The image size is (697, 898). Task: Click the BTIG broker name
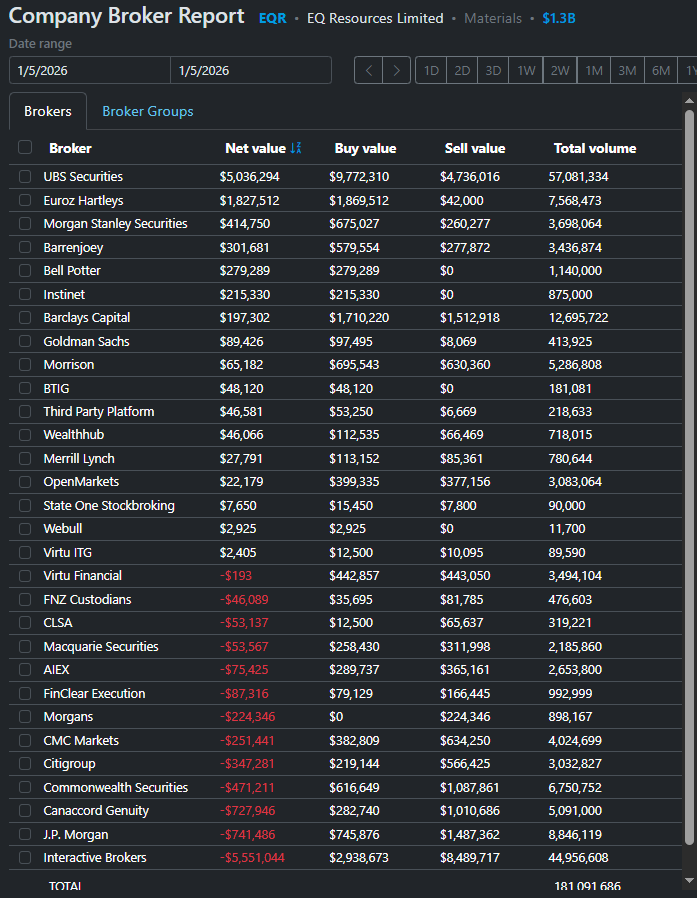[x=56, y=388]
